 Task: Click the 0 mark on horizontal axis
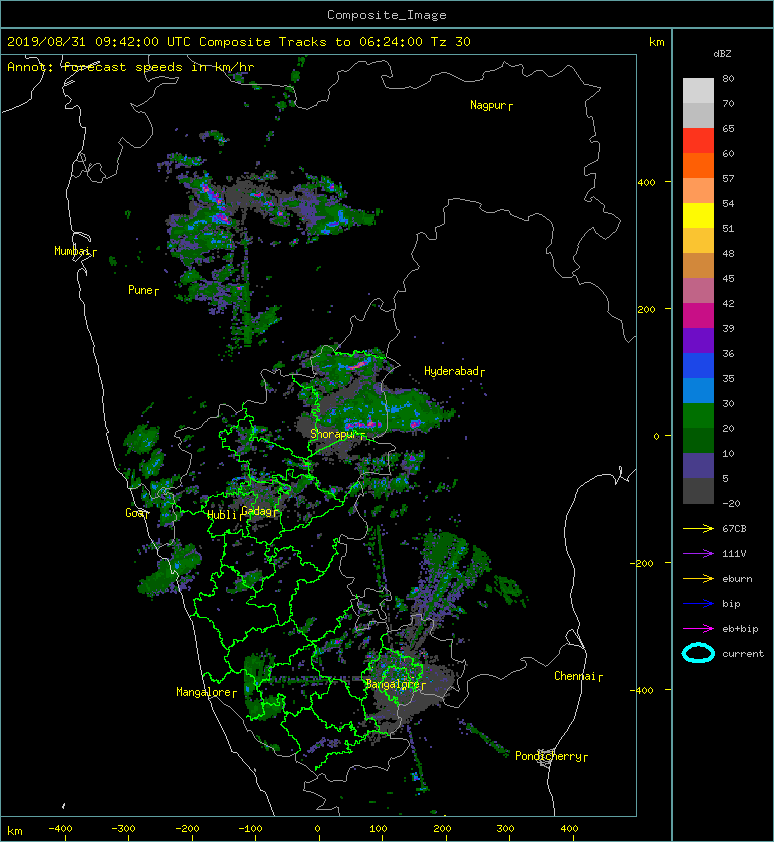coord(317,829)
